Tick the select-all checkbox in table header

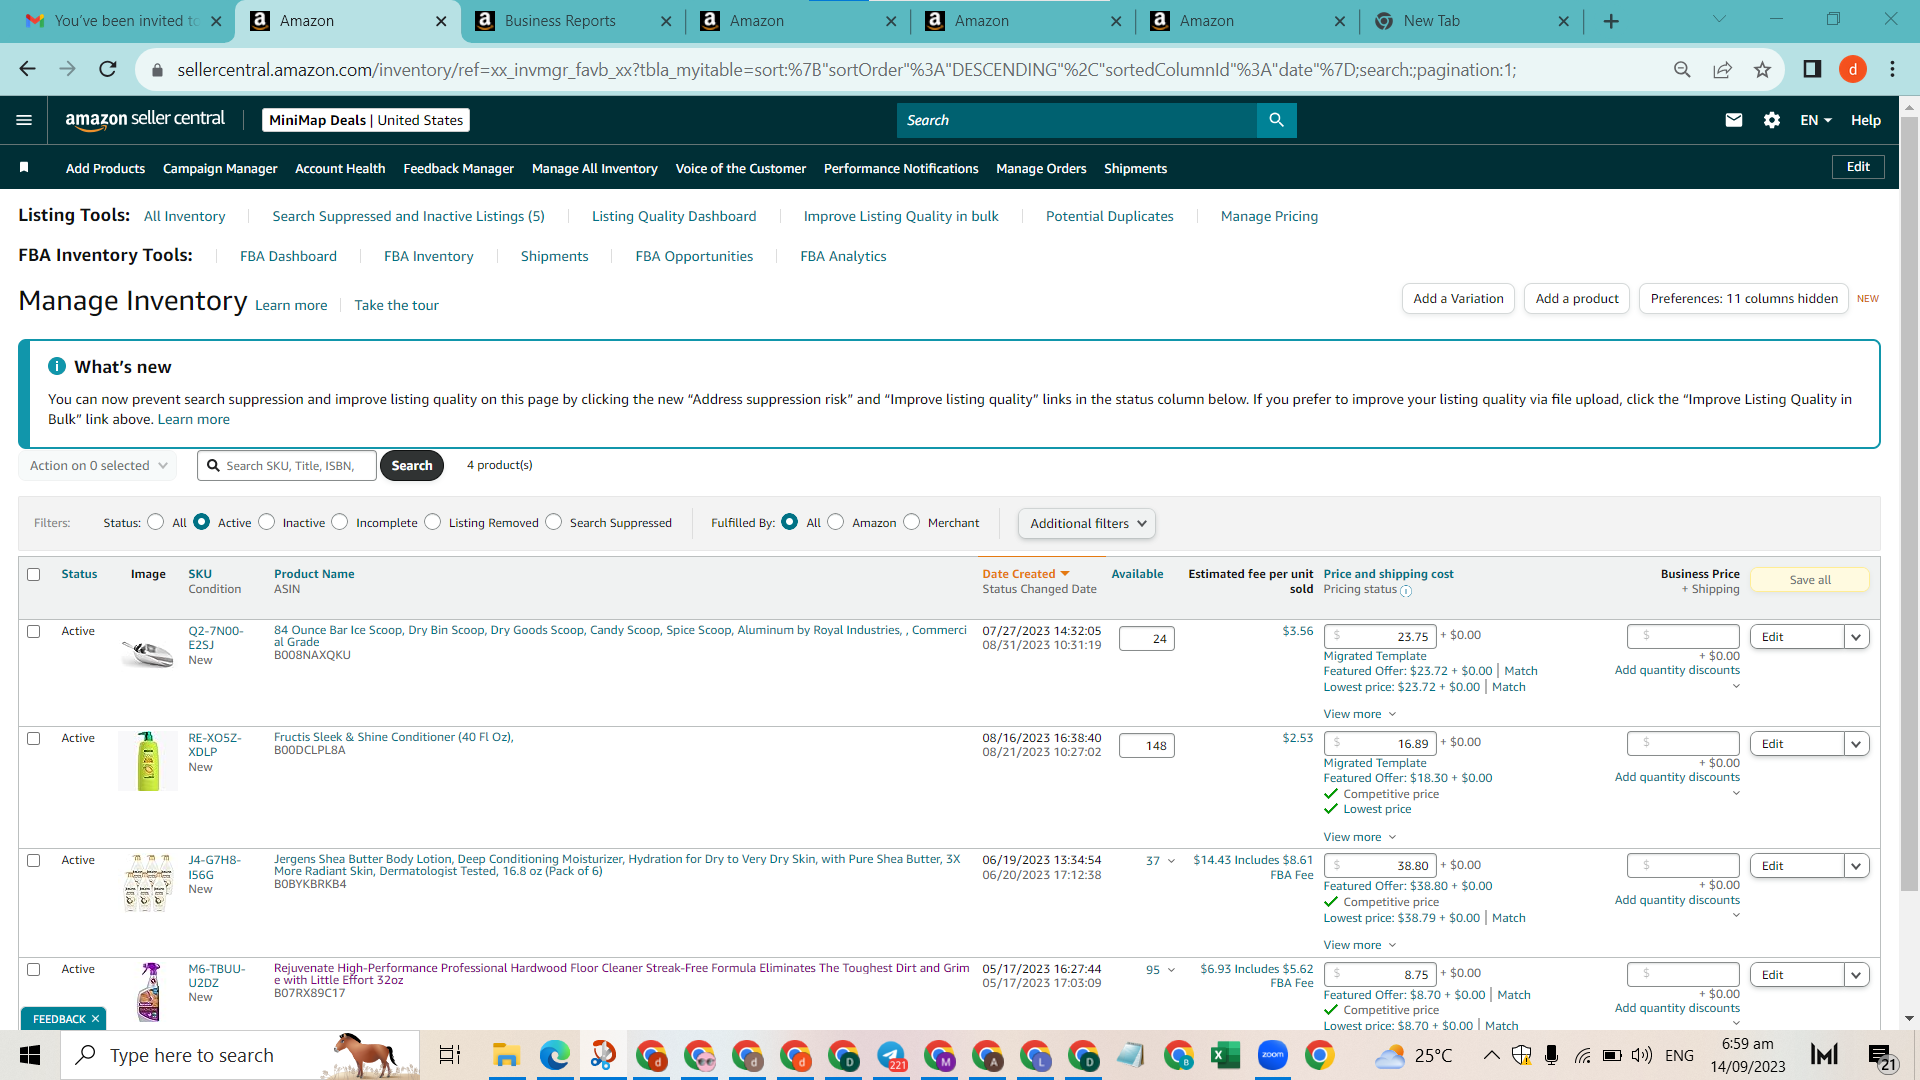34,574
